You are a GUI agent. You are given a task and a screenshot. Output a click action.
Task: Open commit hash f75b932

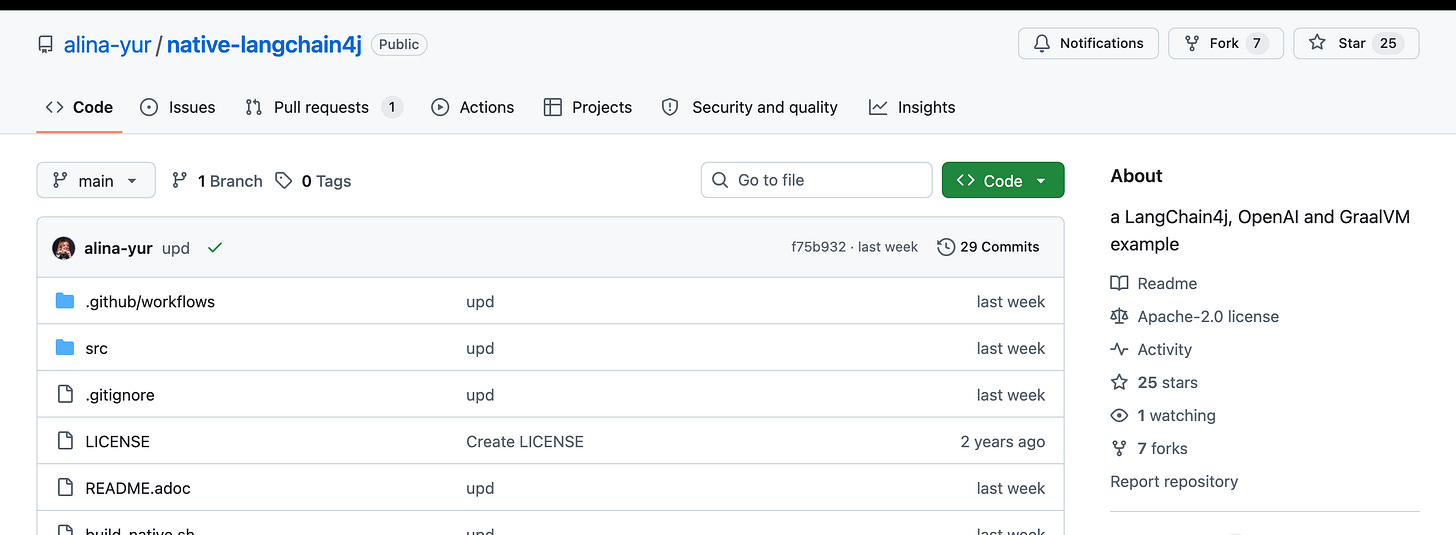[818, 247]
